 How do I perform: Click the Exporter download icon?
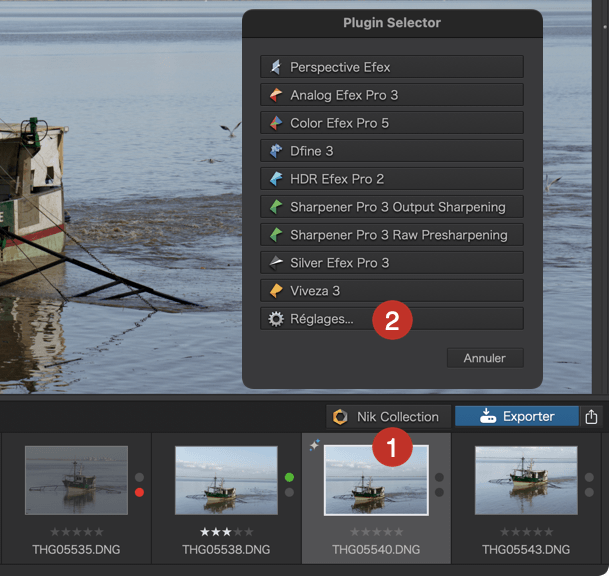(x=488, y=416)
